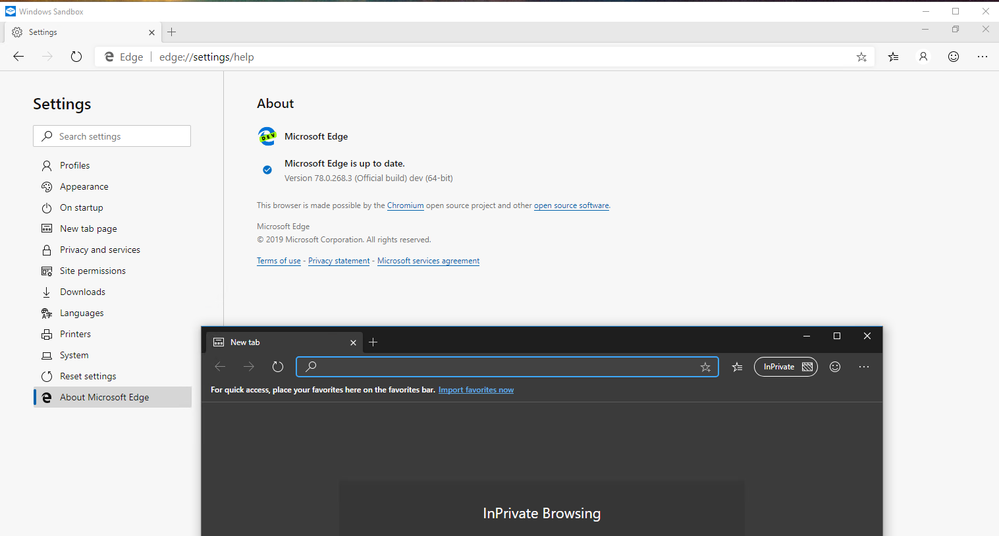Click the up-to-date checkmark icon
This screenshot has width=999, height=536.
pyautogui.click(x=267, y=170)
